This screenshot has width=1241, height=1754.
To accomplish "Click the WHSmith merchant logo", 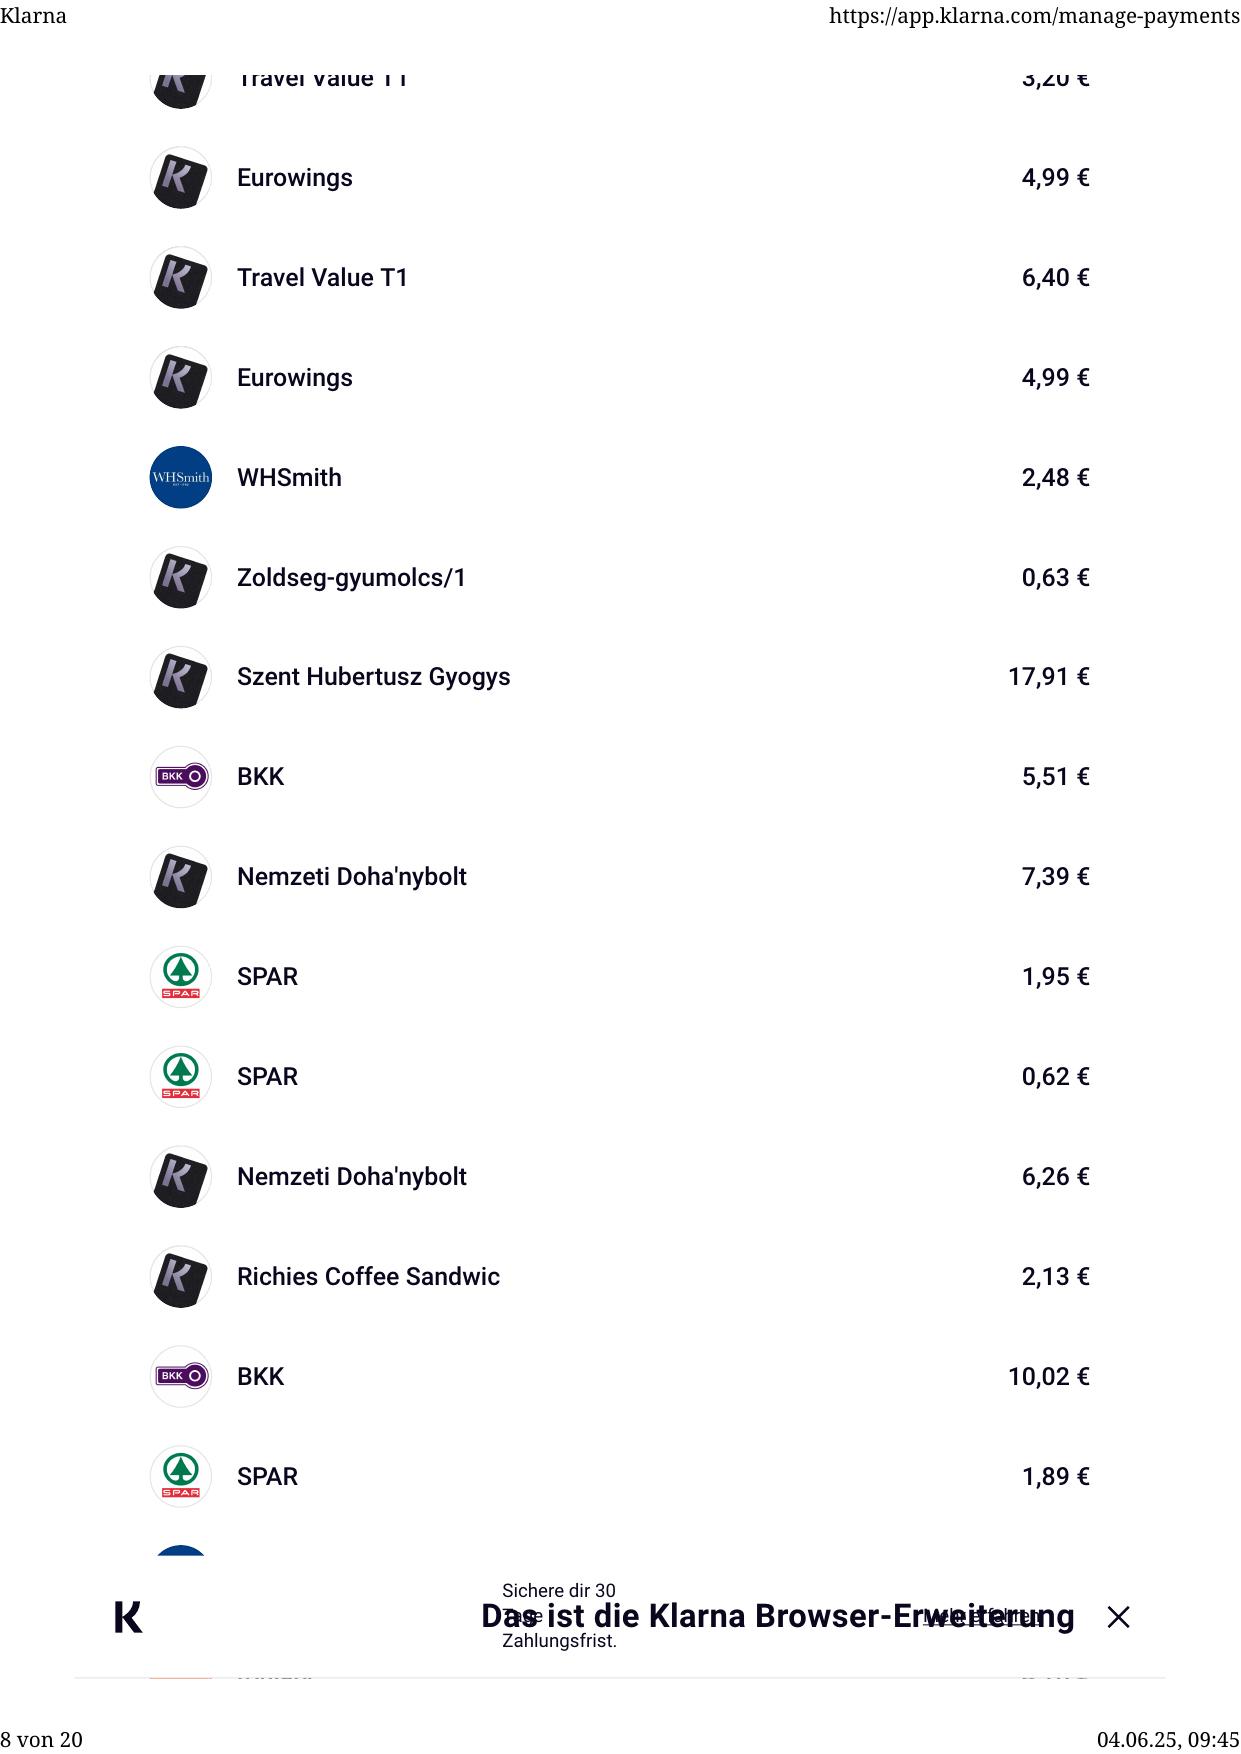I will [x=181, y=477].
